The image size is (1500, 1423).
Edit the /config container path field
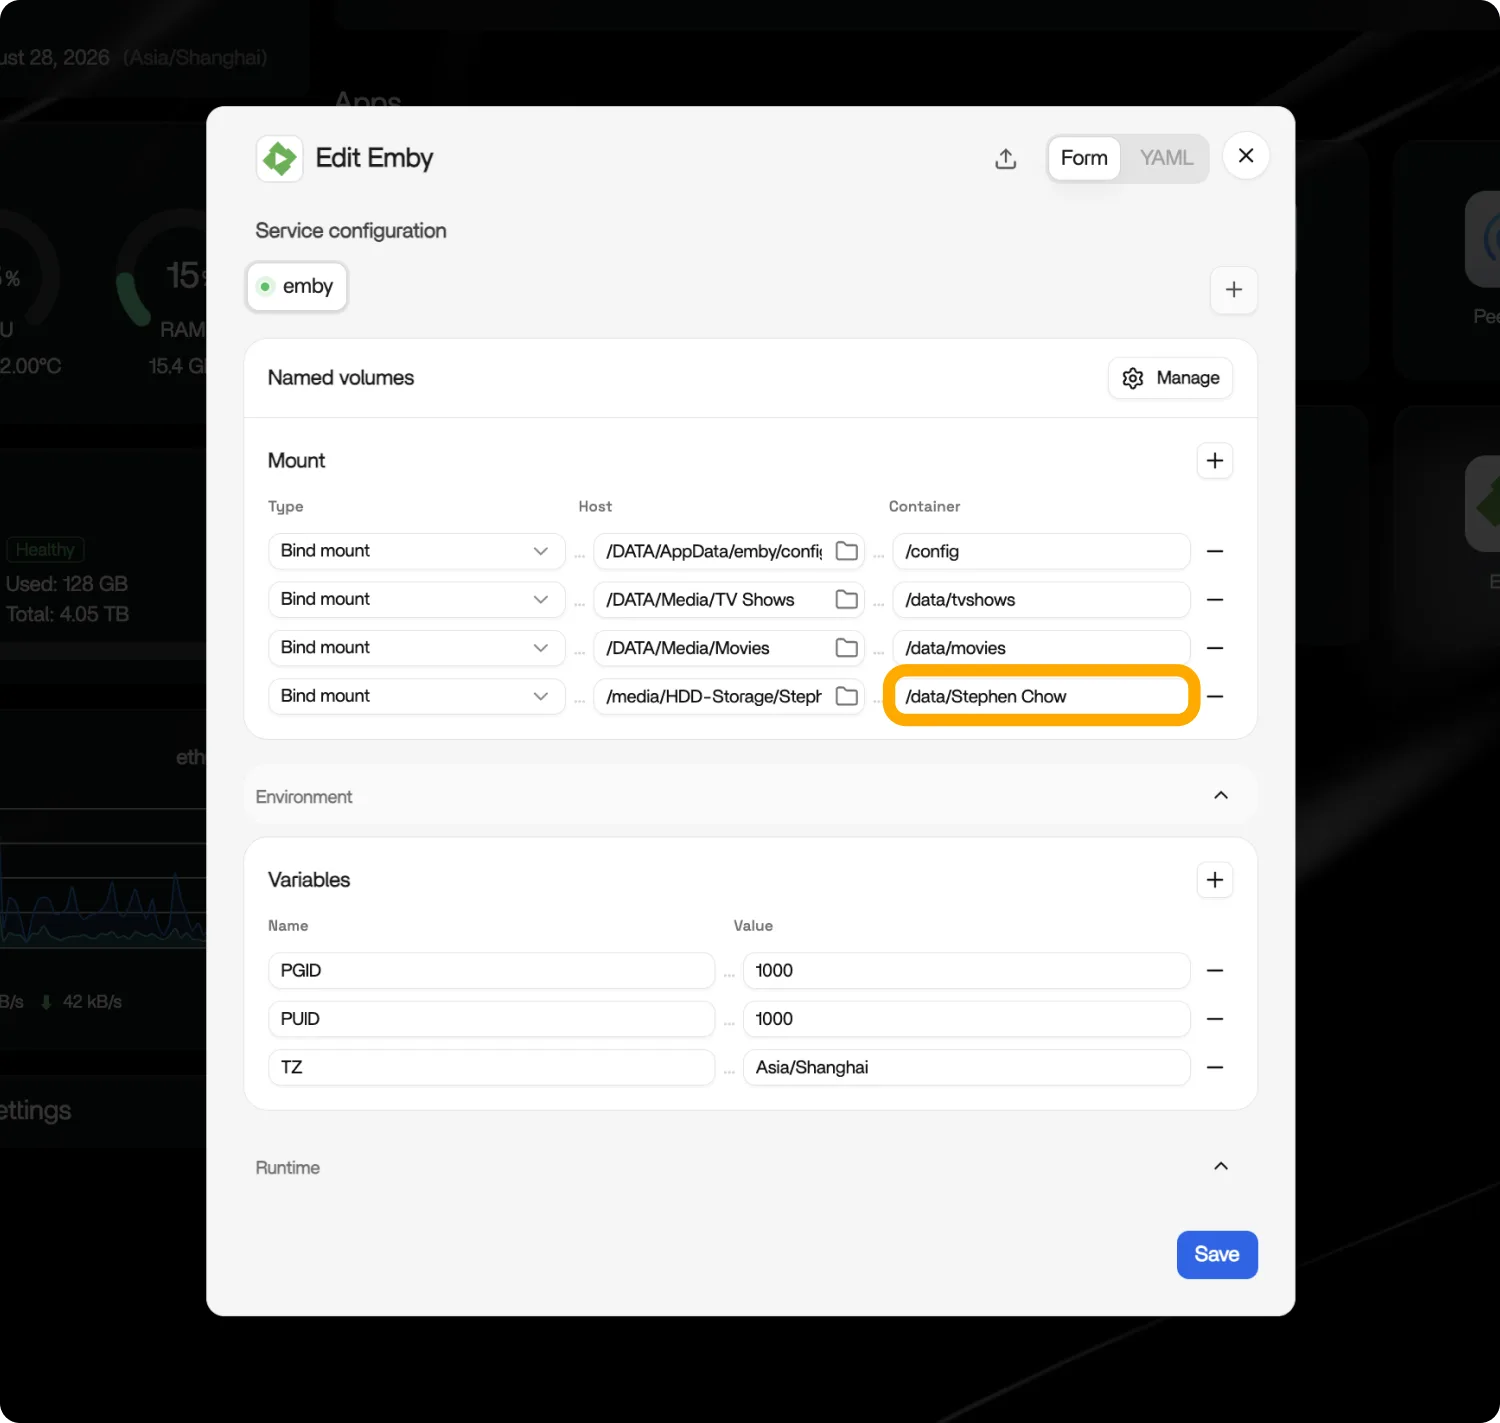[x=1042, y=551]
